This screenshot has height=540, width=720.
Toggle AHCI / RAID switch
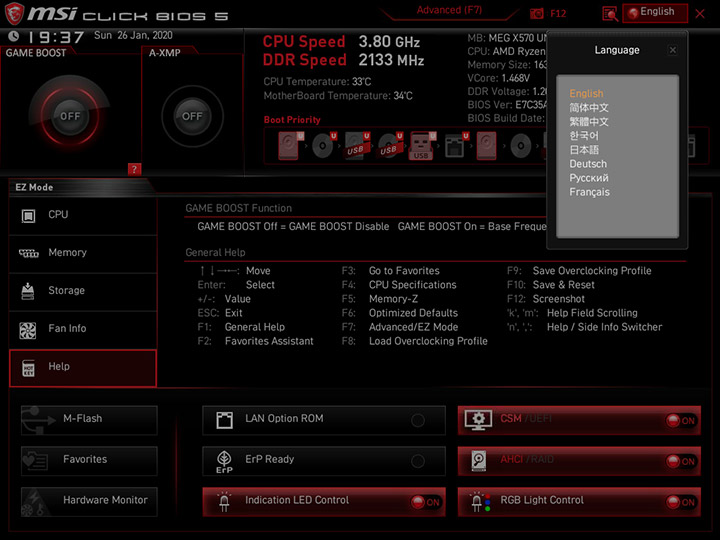[x=681, y=461]
